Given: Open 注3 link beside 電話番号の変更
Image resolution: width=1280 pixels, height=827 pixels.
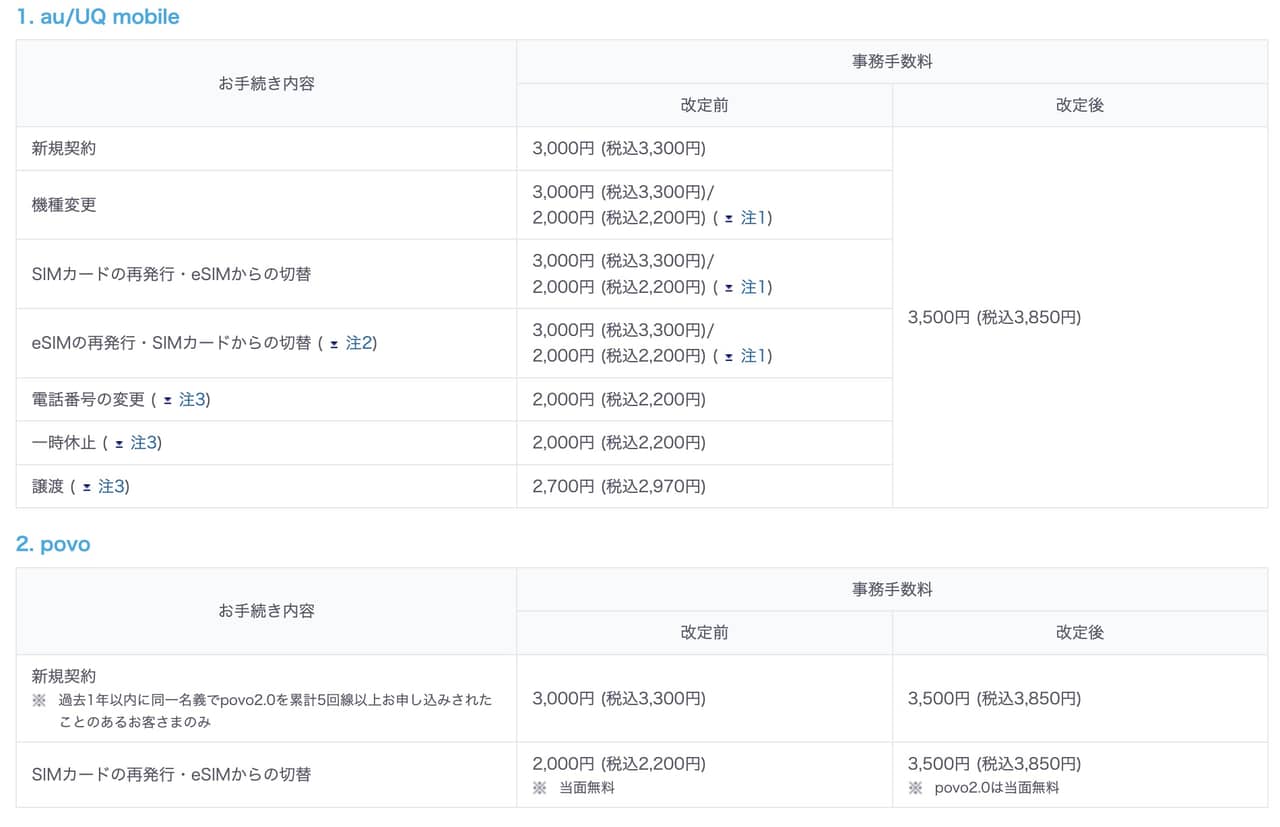Looking at the screenshot, I should [x=192, y=400].
